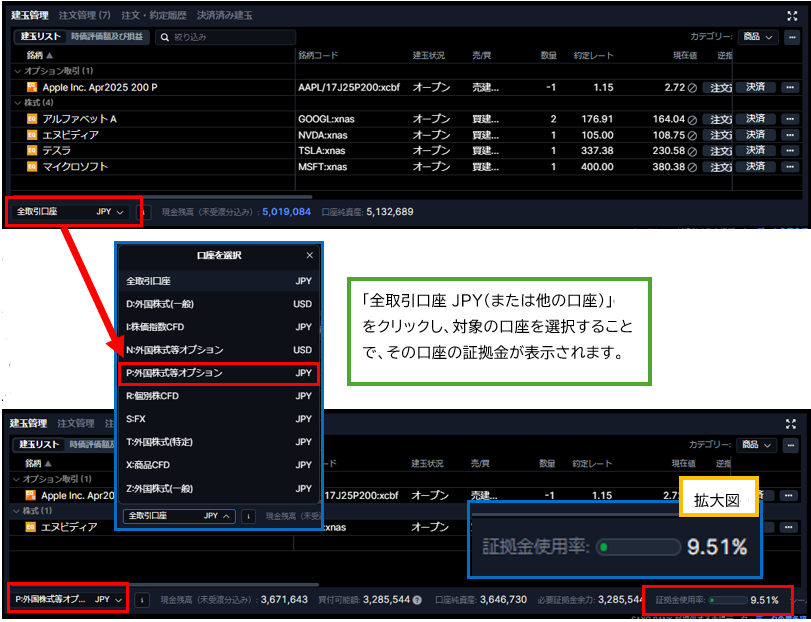Open three-dot menu for upper エヌビディア row

tap(789, 135)
